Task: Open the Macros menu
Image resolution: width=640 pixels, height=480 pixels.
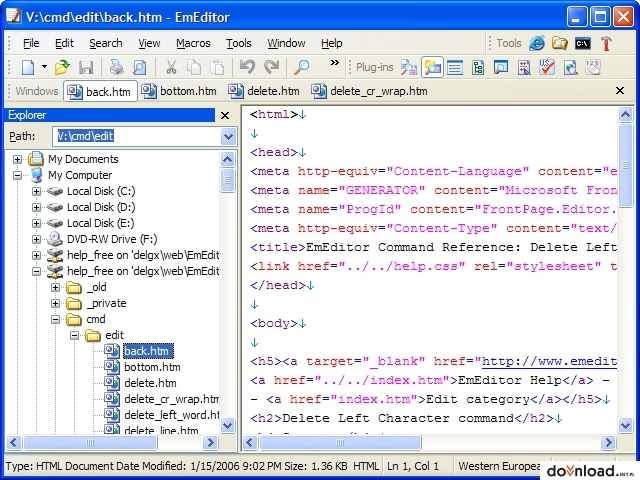Action: pos(193,43)
